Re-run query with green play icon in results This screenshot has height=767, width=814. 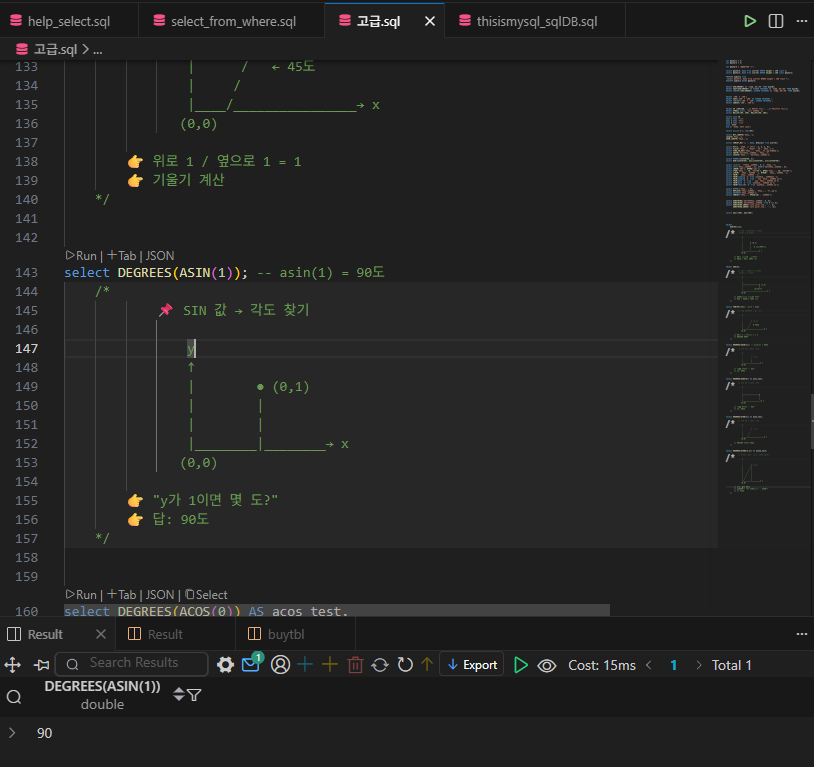click(520, 665)
